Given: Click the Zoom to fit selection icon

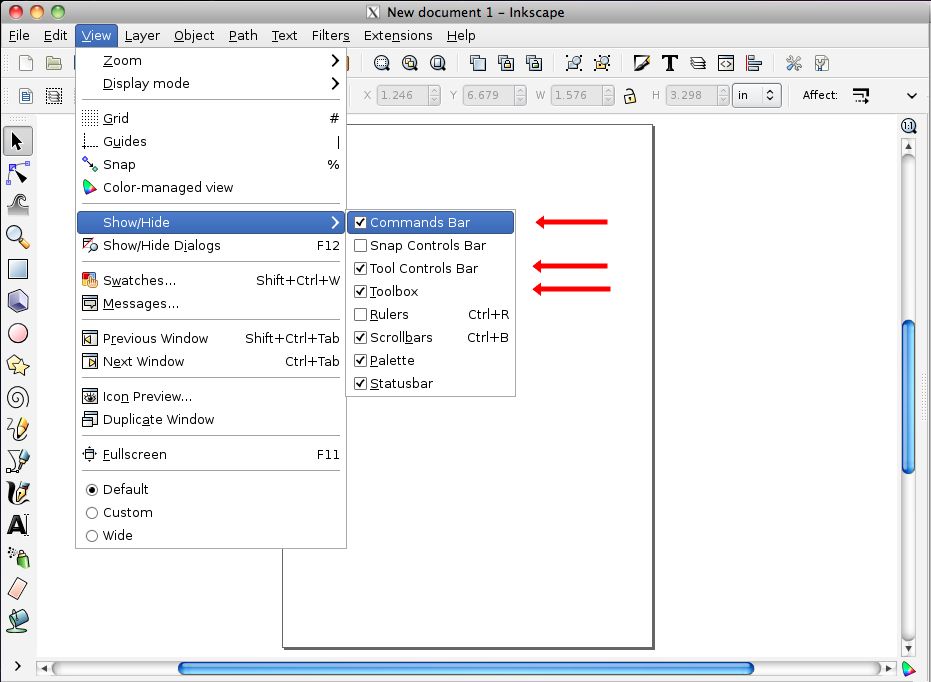Looking at the screenshot, I should point(382,63).
